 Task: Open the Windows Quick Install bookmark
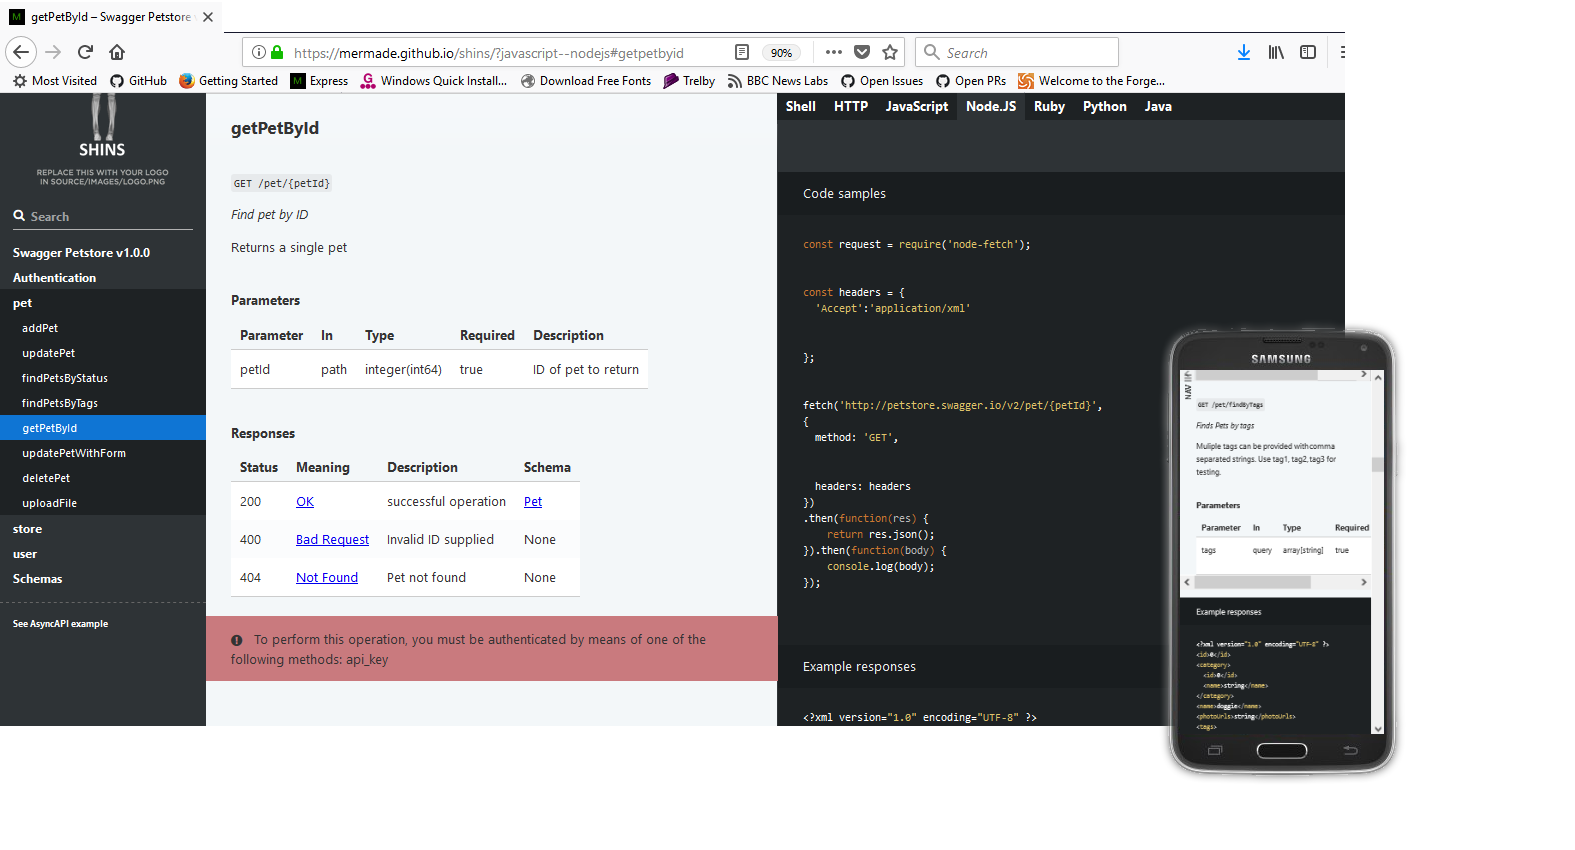coord(434,81)
